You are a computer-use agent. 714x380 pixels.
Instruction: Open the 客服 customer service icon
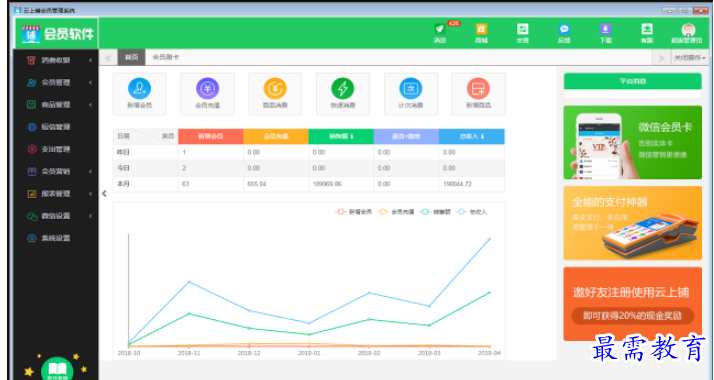[x=647, y=29]
